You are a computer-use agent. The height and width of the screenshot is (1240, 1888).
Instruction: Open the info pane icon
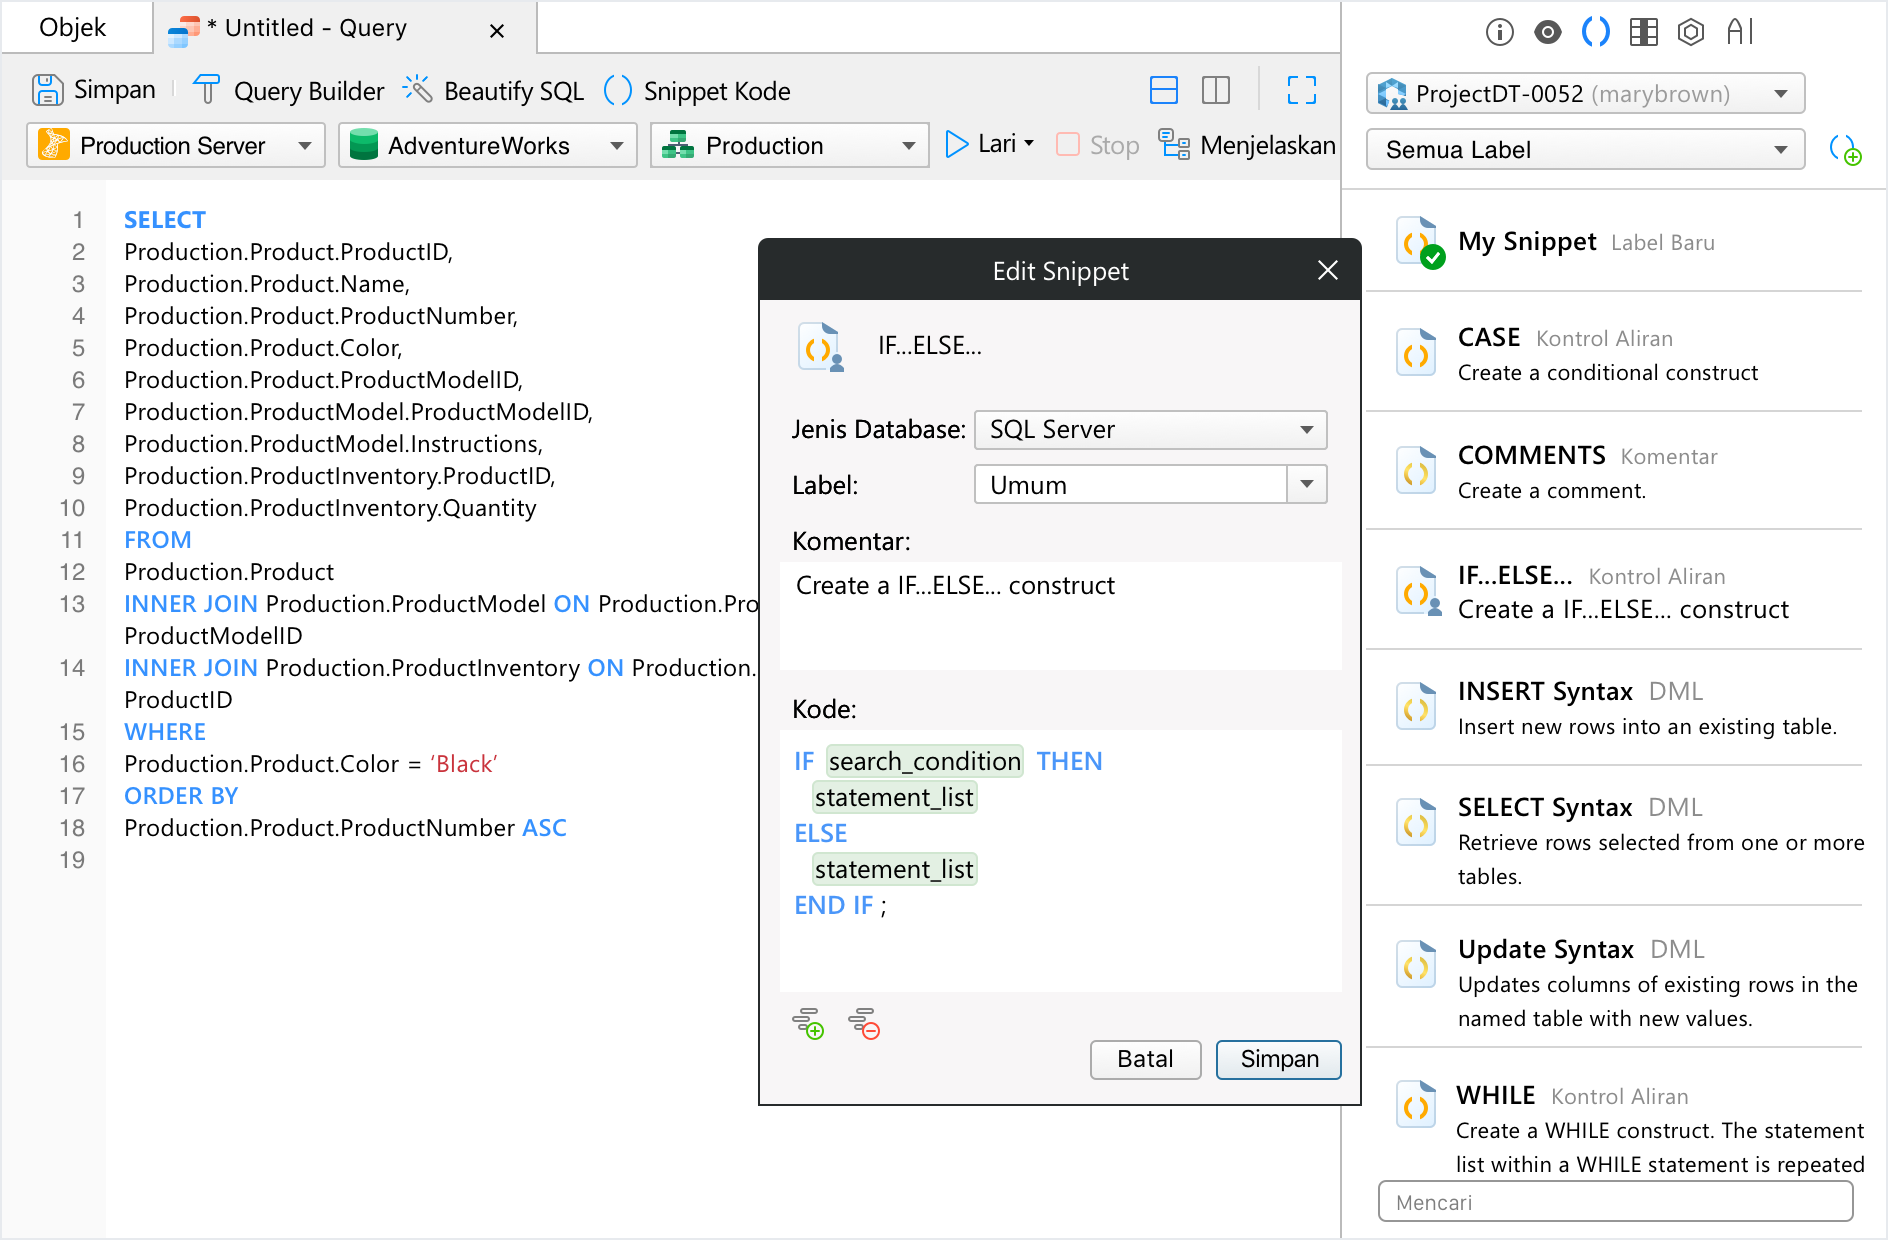click(x=1499, y=32)
